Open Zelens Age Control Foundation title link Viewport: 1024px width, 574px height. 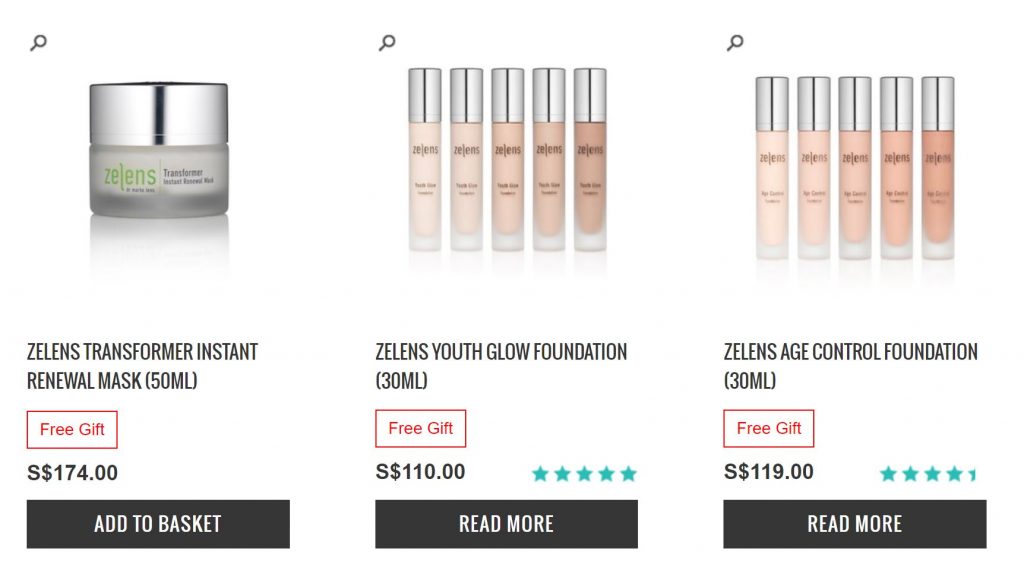(x=850, y=366)
